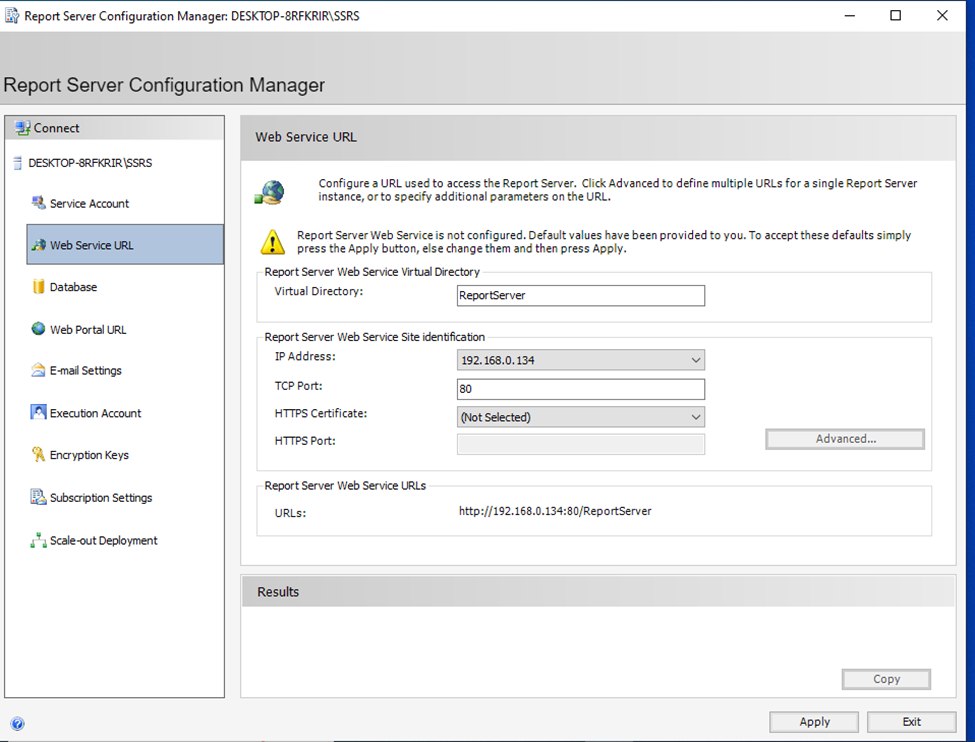Go to Subscription Settings
The height and width of the screenshot is (742, 975).
pyautogui.click(x=101, y=498)
